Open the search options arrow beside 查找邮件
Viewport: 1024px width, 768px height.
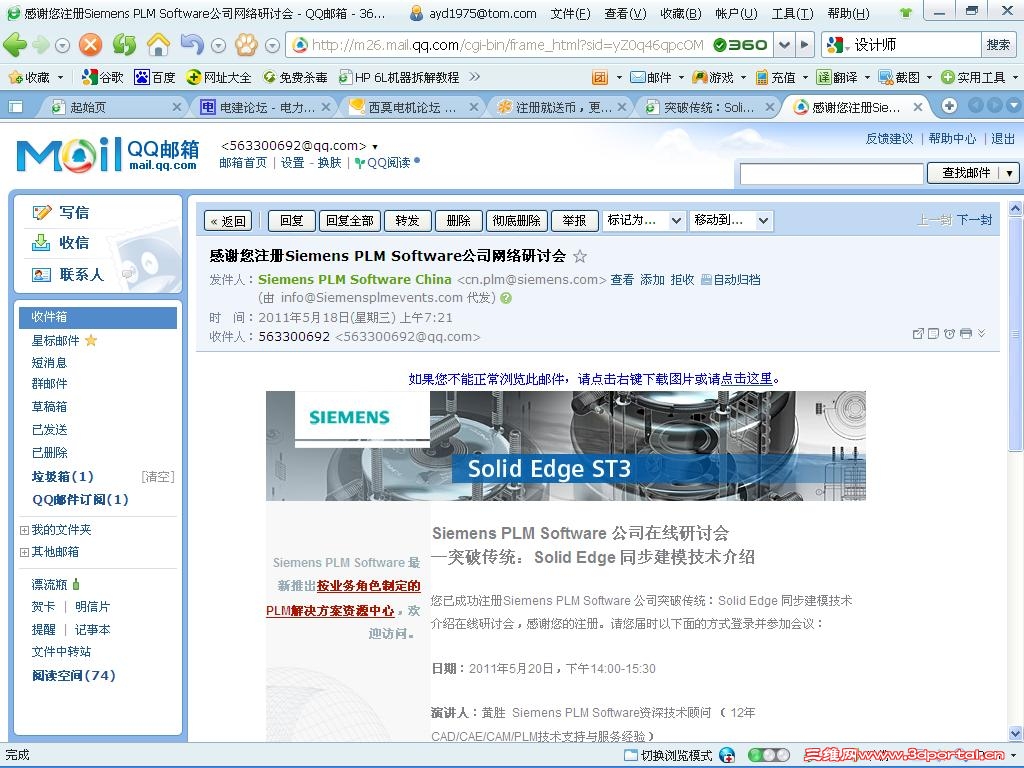click(1010, 173)
